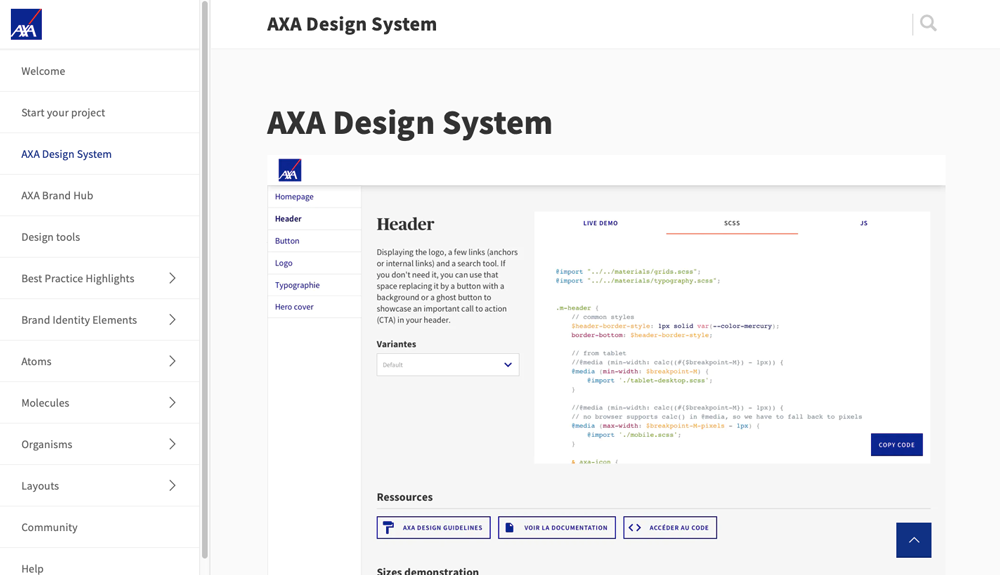1000x575 pixels.
Task: Click the AXA logo in the embedded preview
Action: pos(290,170)
